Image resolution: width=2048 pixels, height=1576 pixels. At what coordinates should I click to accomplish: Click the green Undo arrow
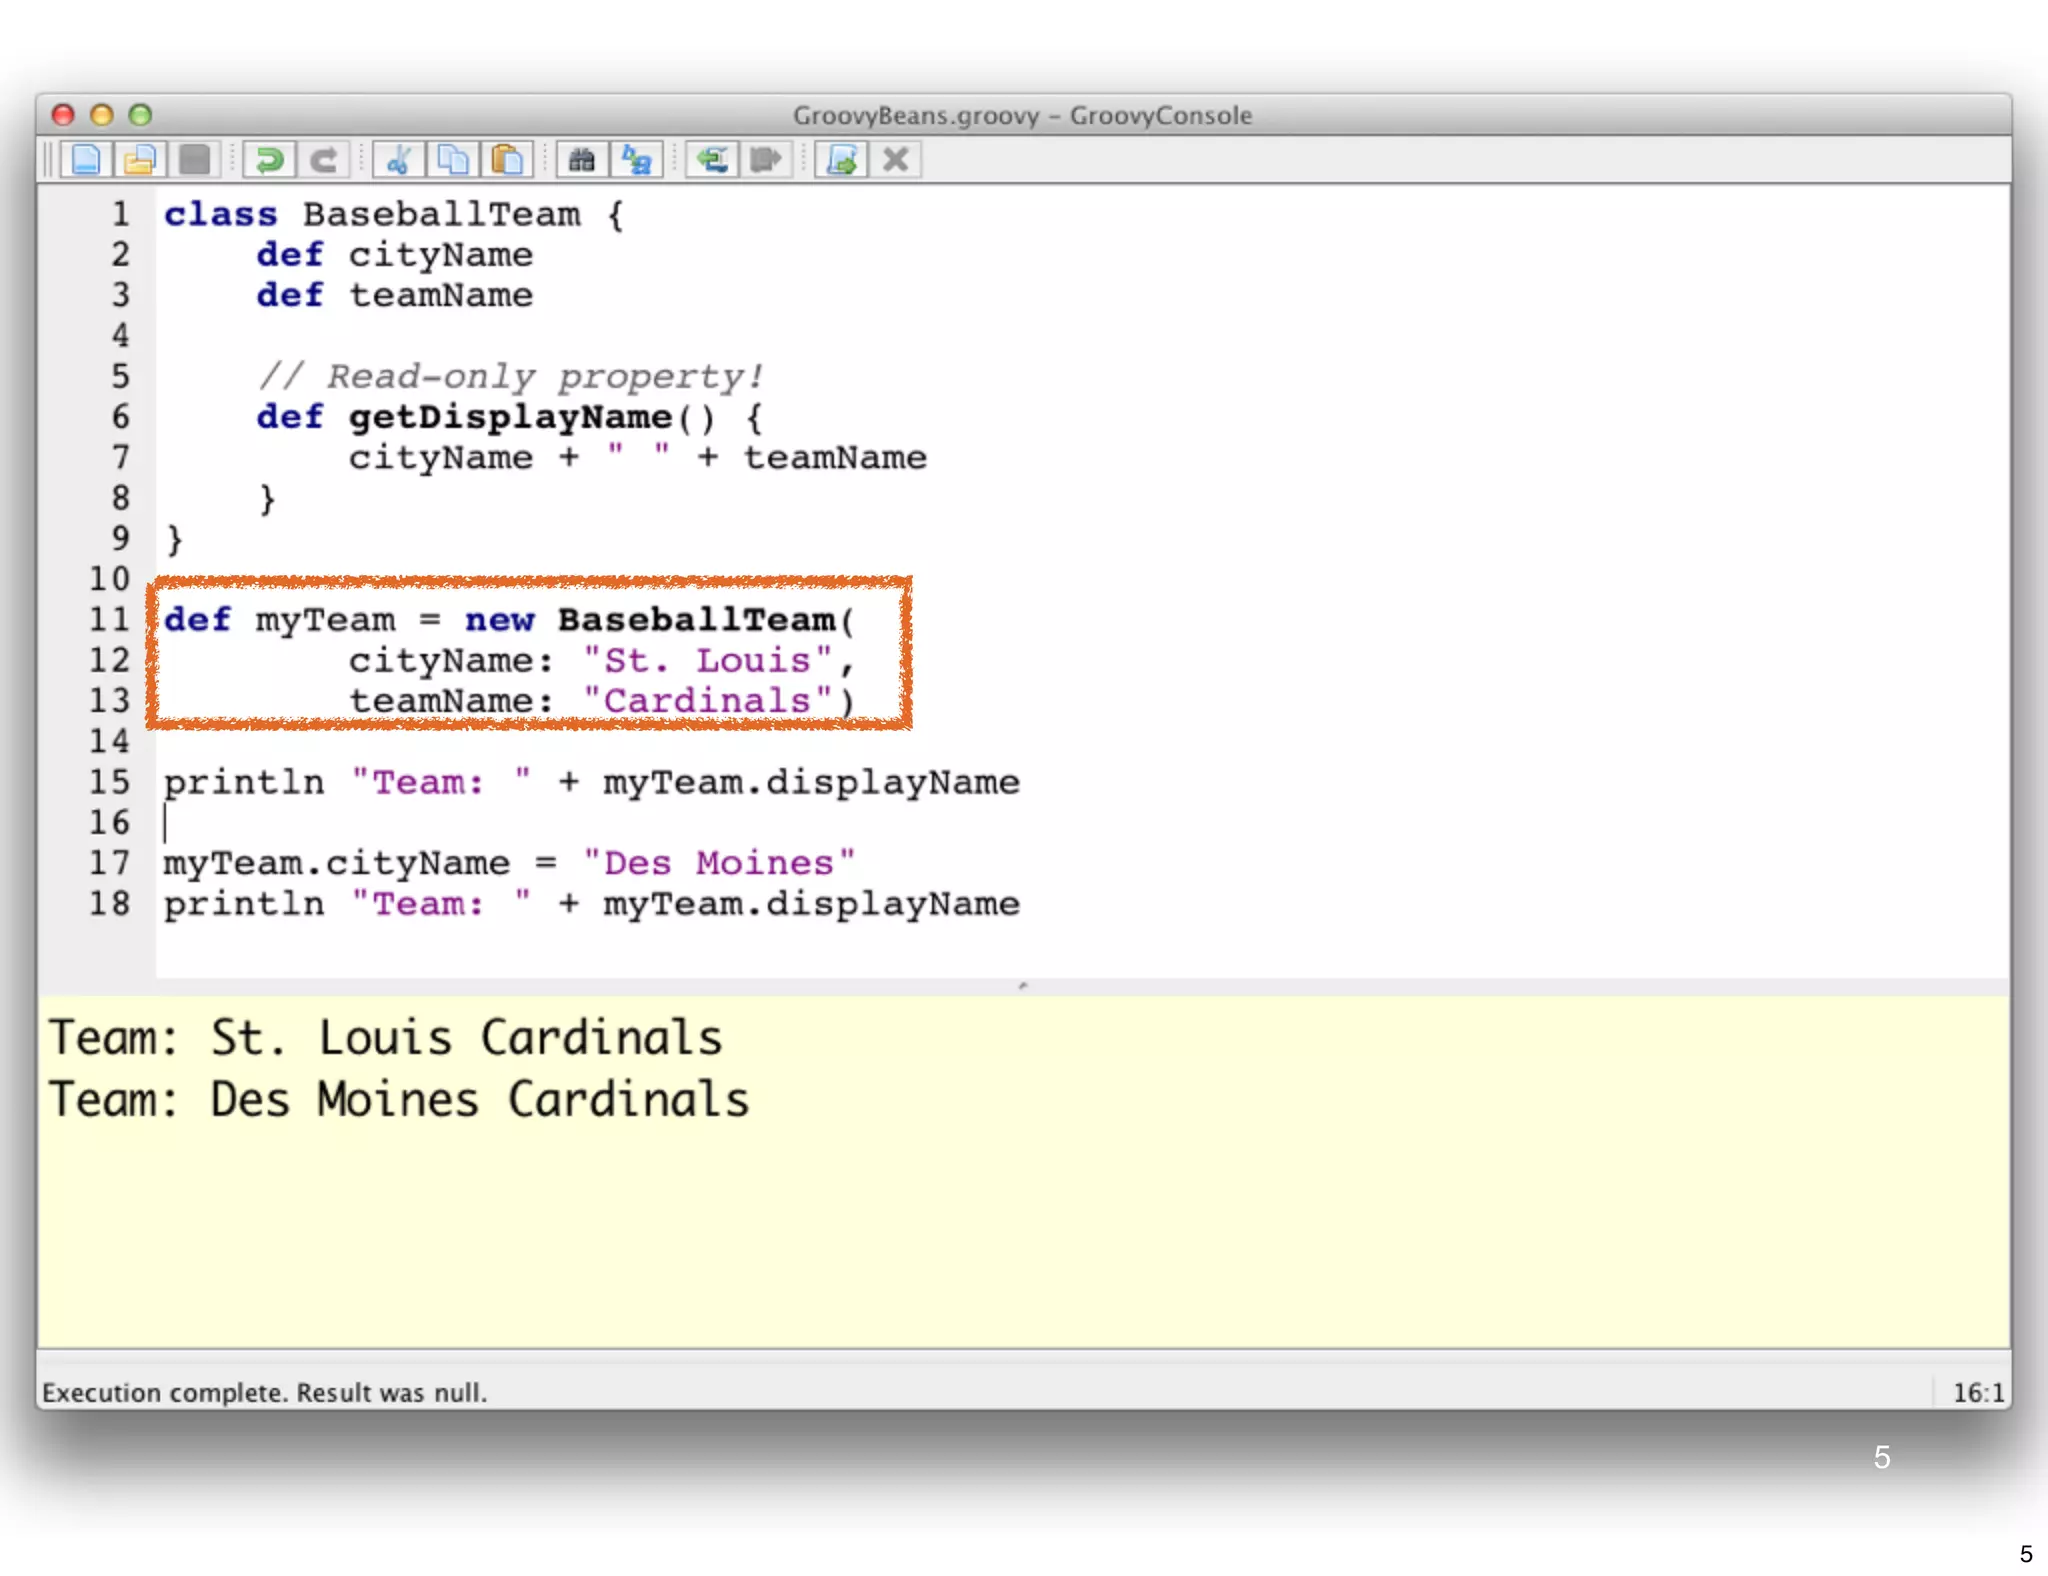[x=269, y=160]
